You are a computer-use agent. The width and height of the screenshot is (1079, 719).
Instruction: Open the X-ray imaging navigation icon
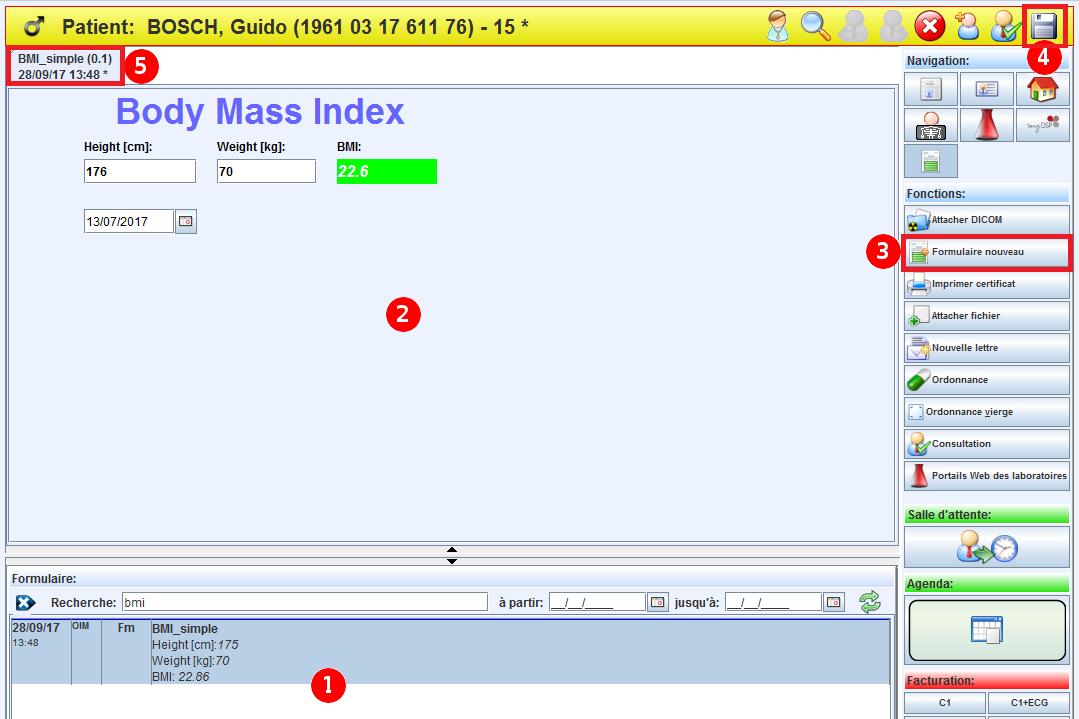click(930, 125)
